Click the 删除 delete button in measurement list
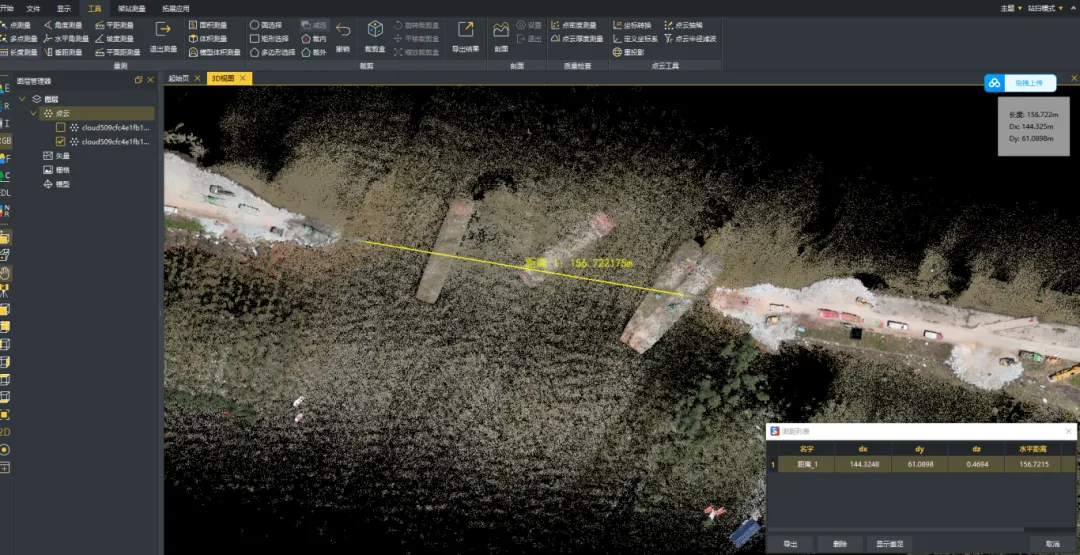Viewport: 1080px width, 555px height. (839, 544)
